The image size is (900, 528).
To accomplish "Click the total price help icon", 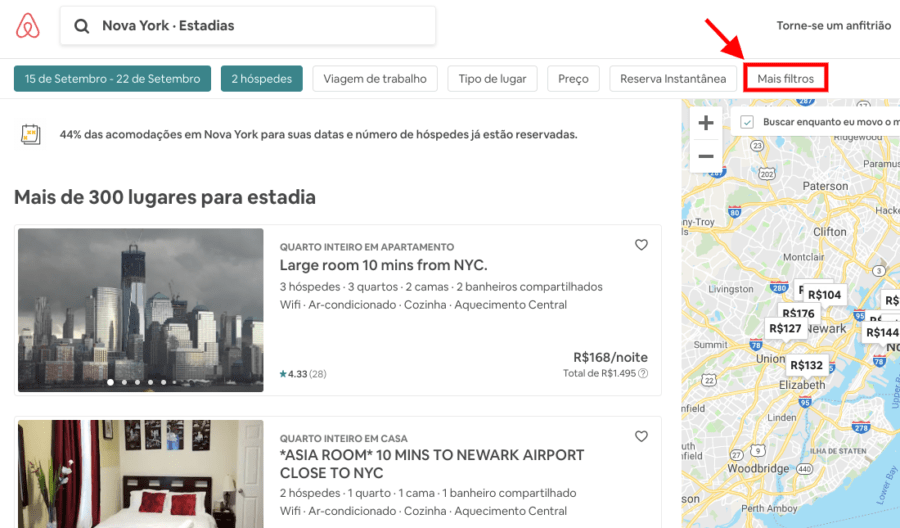I will pos(643,374).
